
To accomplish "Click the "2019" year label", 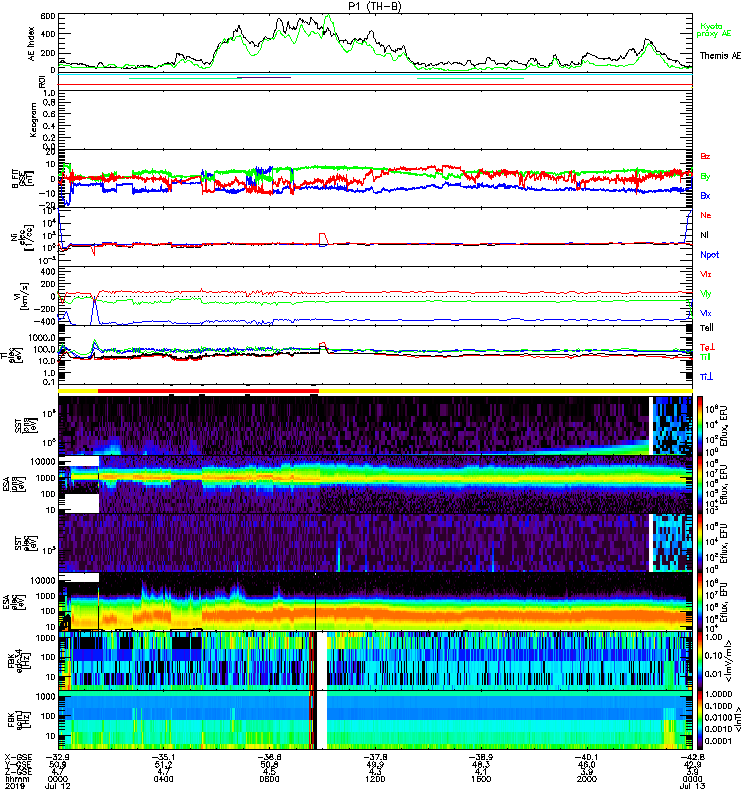I will pos(14,786).
